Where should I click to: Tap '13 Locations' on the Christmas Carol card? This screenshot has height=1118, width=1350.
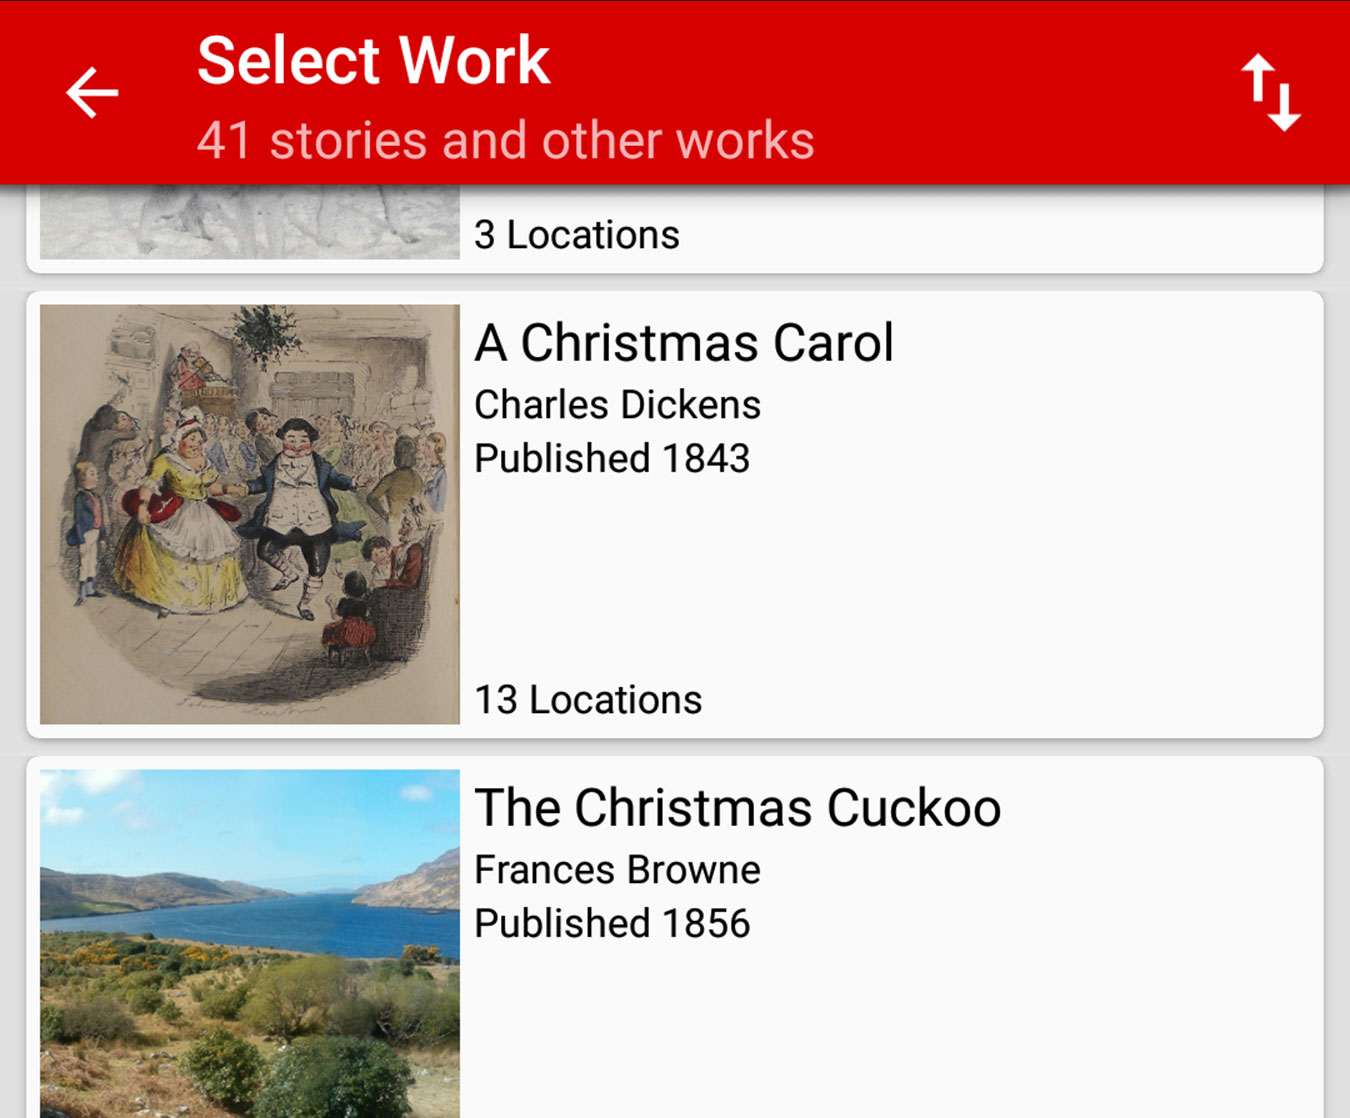pos(588,700)
